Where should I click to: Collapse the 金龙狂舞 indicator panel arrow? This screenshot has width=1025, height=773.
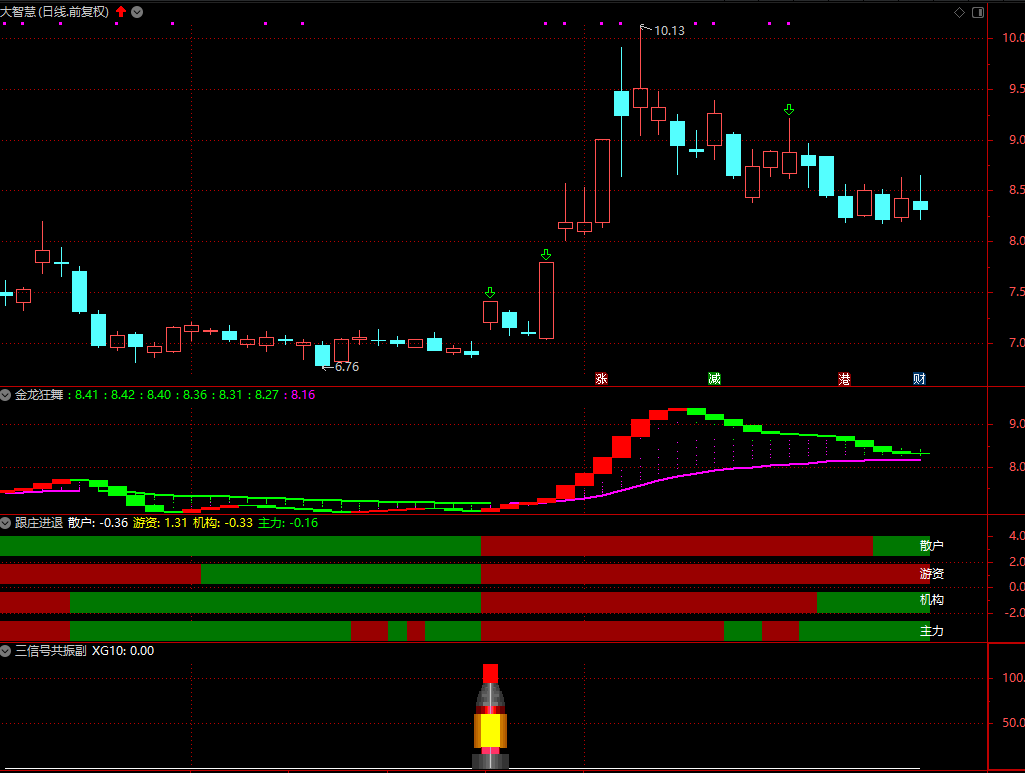[x=6, y=395]
